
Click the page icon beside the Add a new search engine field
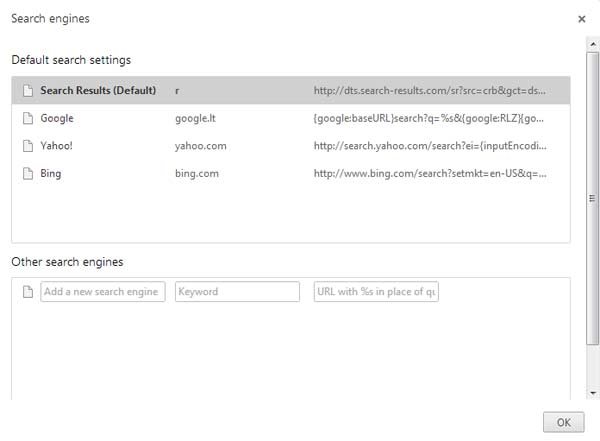point(28,292)
